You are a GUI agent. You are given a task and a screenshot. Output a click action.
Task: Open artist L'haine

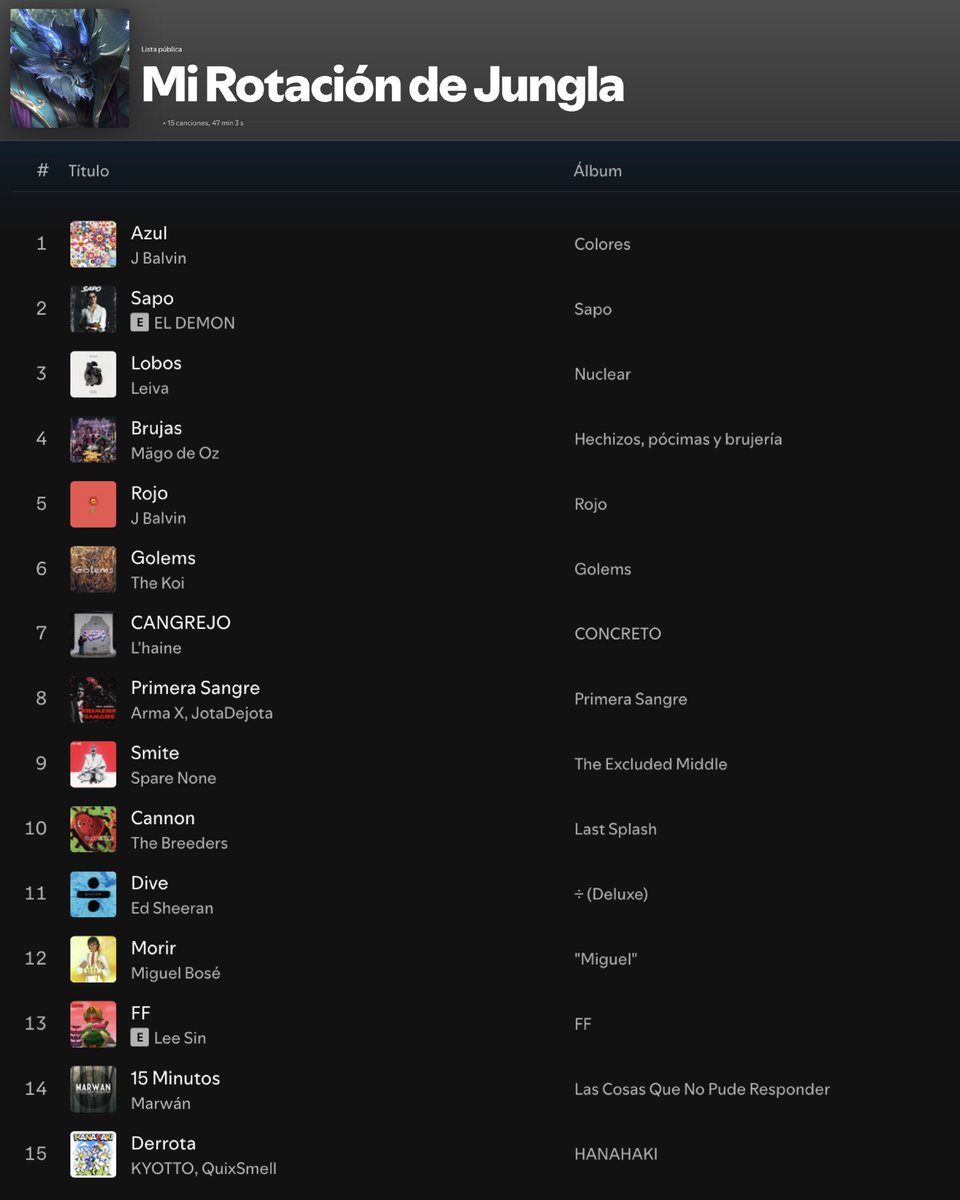(156, 648)
